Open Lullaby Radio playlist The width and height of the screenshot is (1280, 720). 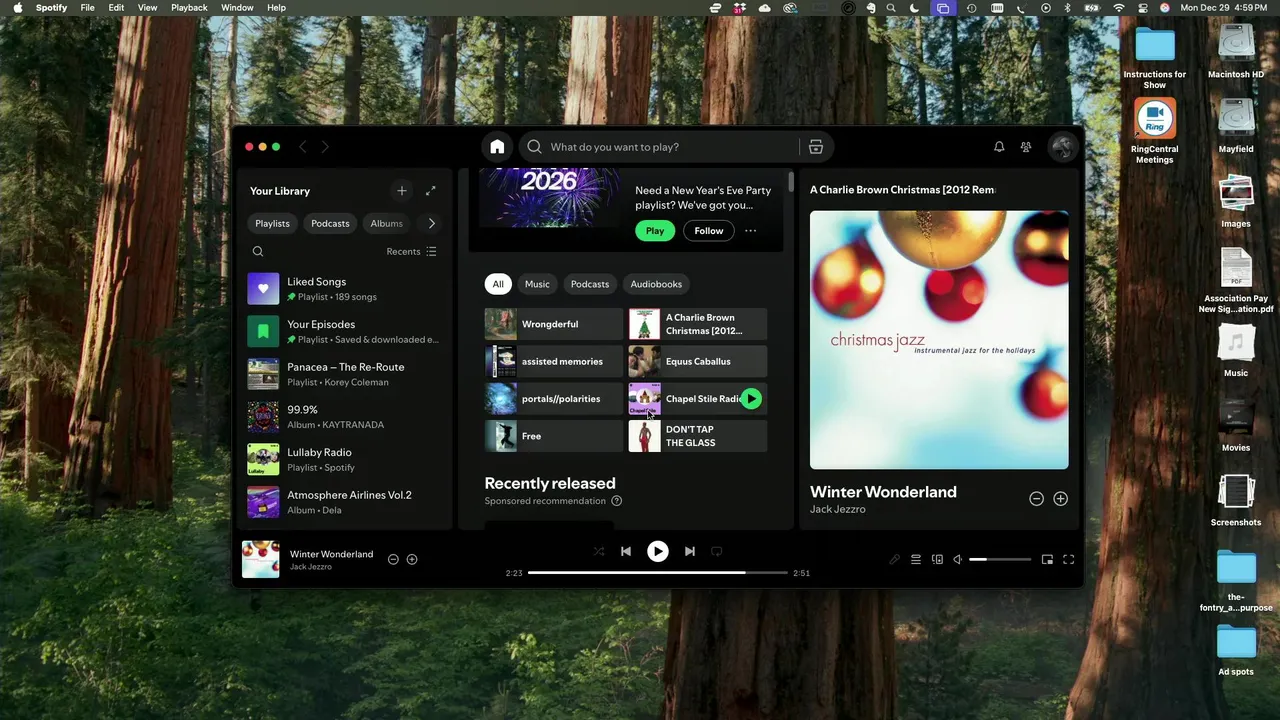(344, 460)
